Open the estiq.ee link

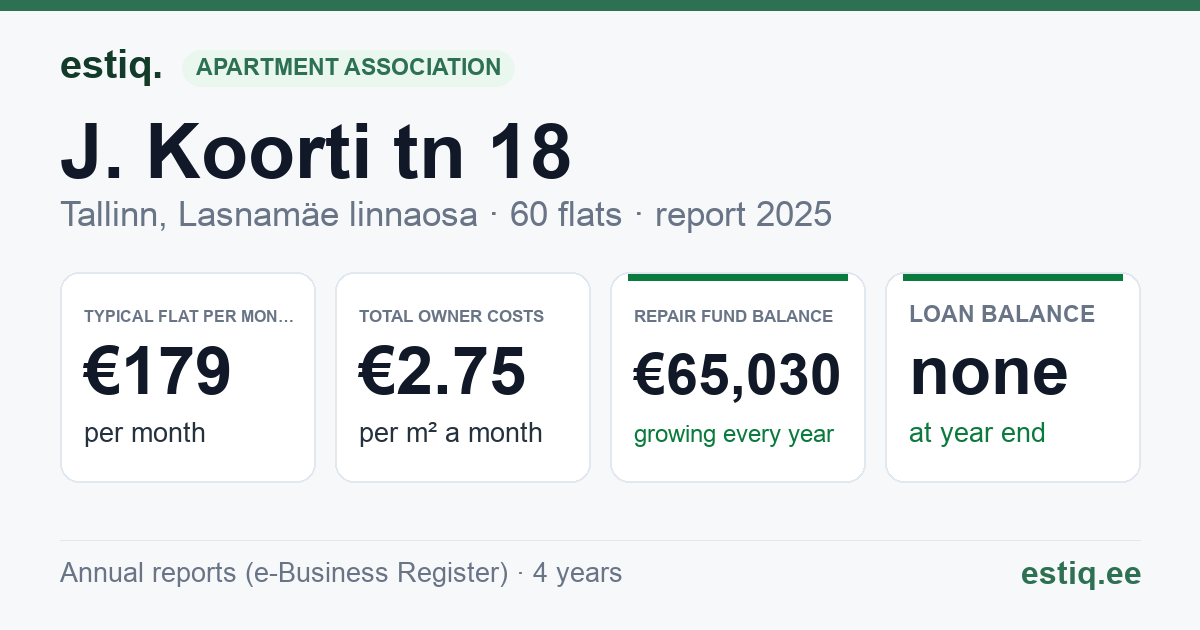(1080, 573)
